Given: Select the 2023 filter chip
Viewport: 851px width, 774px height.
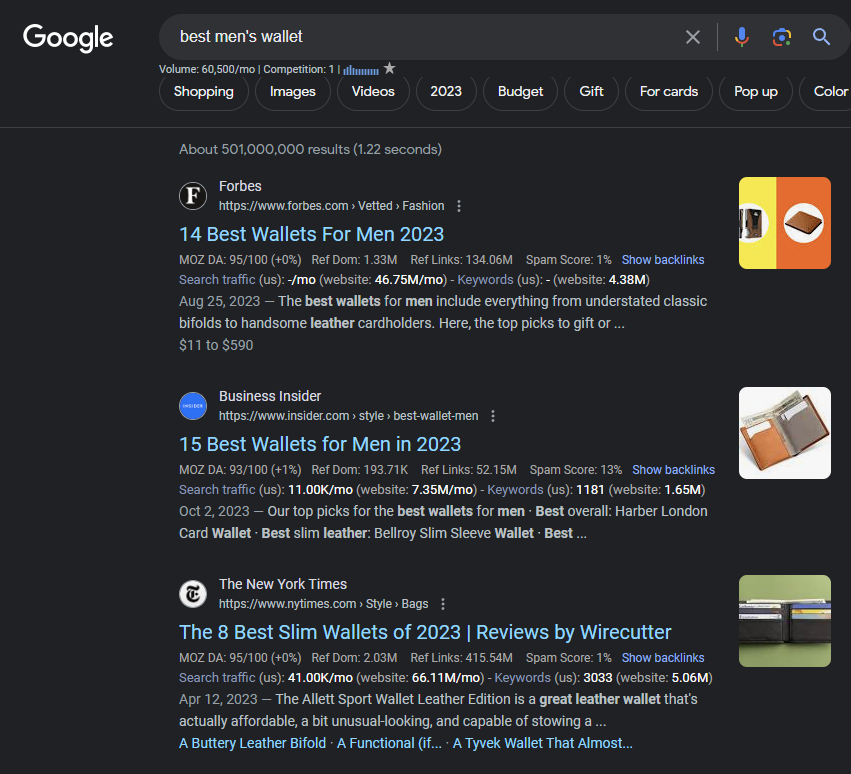Looking at the screenshot, I should tap(446, 92).
